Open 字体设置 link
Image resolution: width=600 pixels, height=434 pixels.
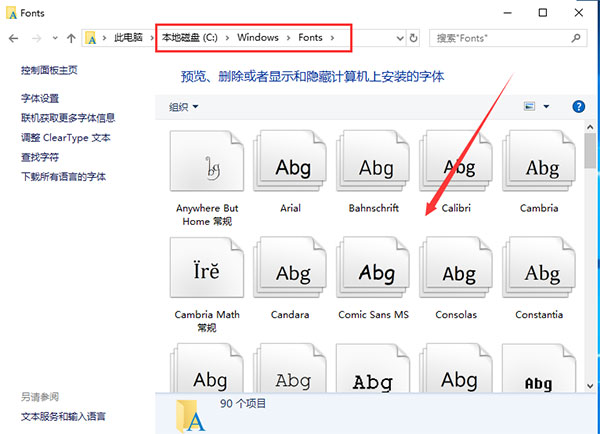40,98
